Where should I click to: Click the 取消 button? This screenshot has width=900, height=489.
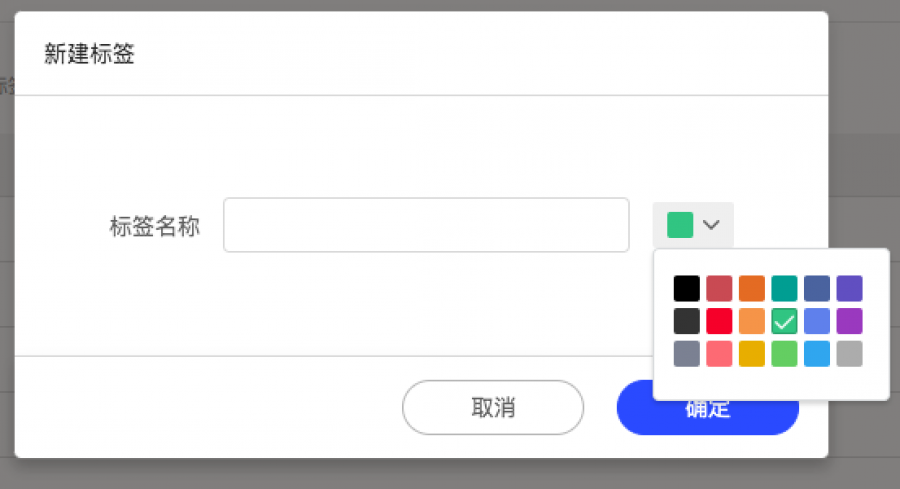coord(492,407)
